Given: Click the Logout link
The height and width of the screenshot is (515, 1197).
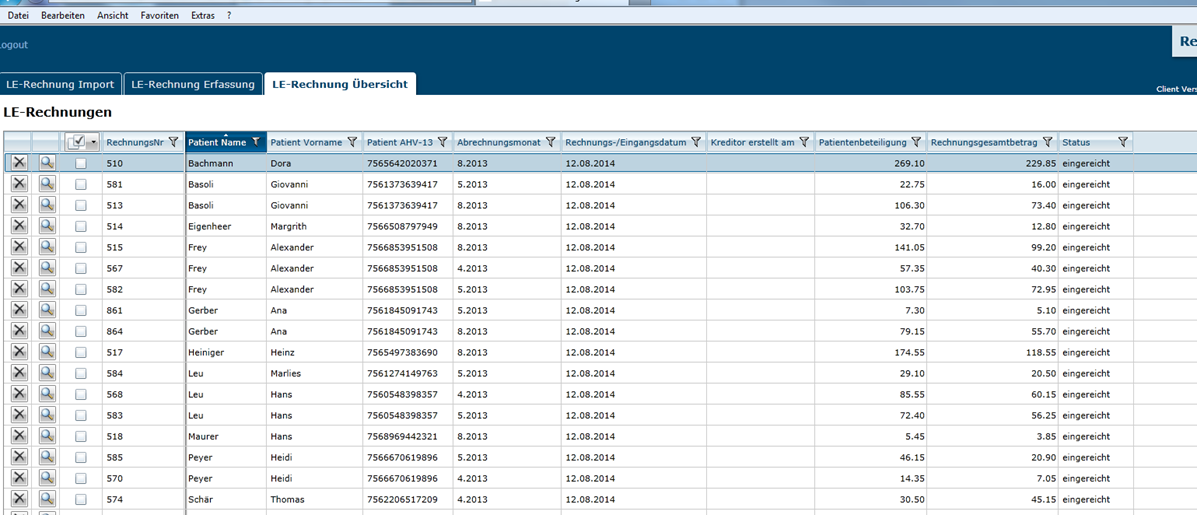Looking at the screenshot, I should [13, 45].
